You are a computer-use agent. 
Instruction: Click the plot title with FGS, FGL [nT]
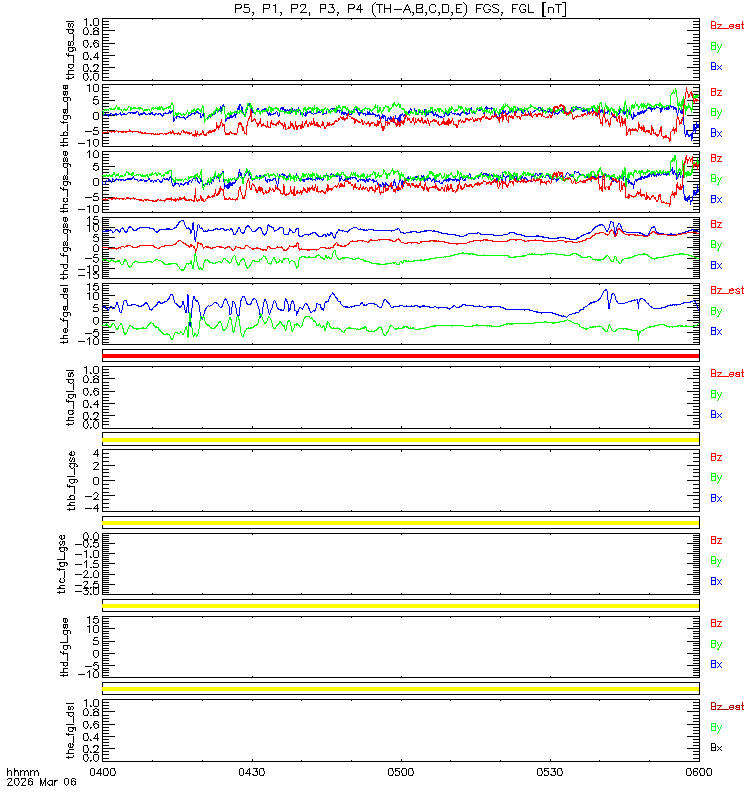click(401, 9)
